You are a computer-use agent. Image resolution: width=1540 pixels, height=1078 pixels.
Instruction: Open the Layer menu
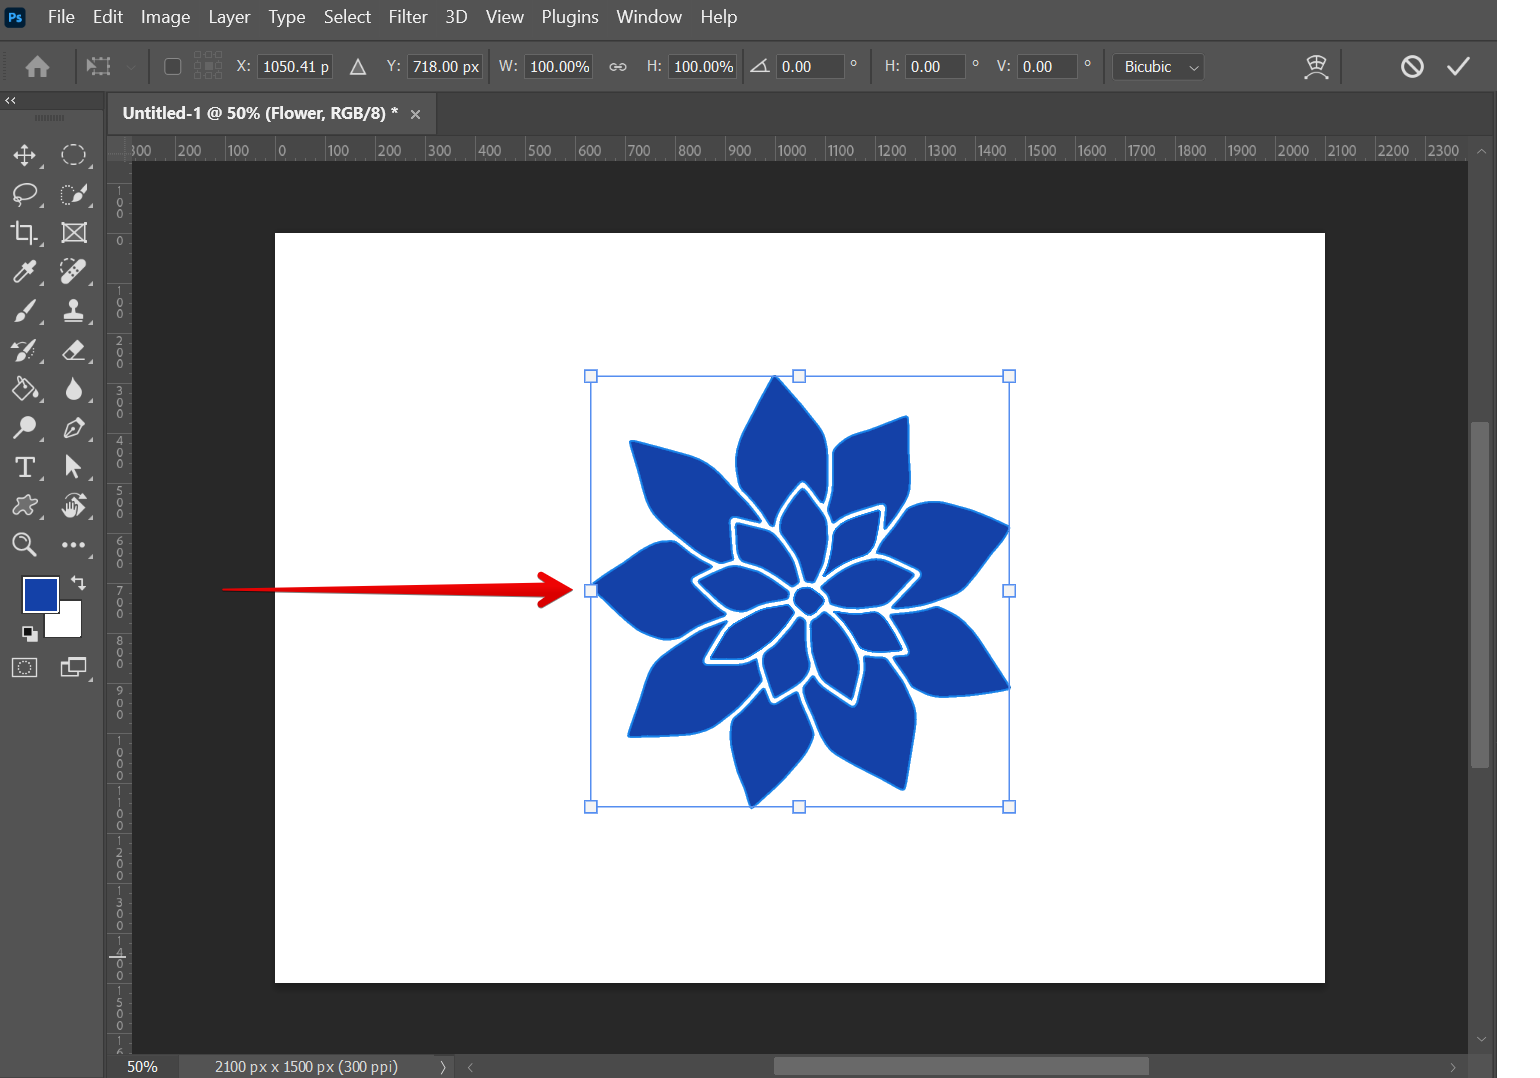pos(229,17)
